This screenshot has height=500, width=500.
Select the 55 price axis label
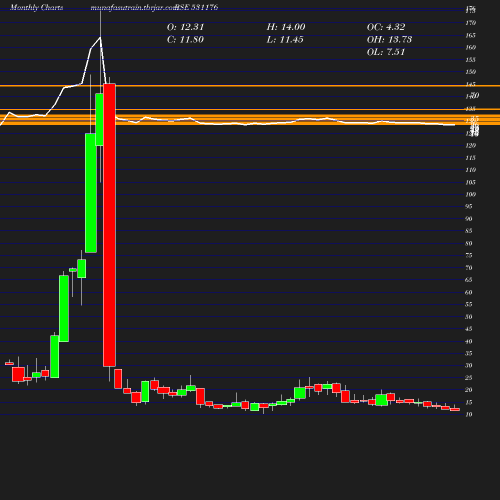469,304
